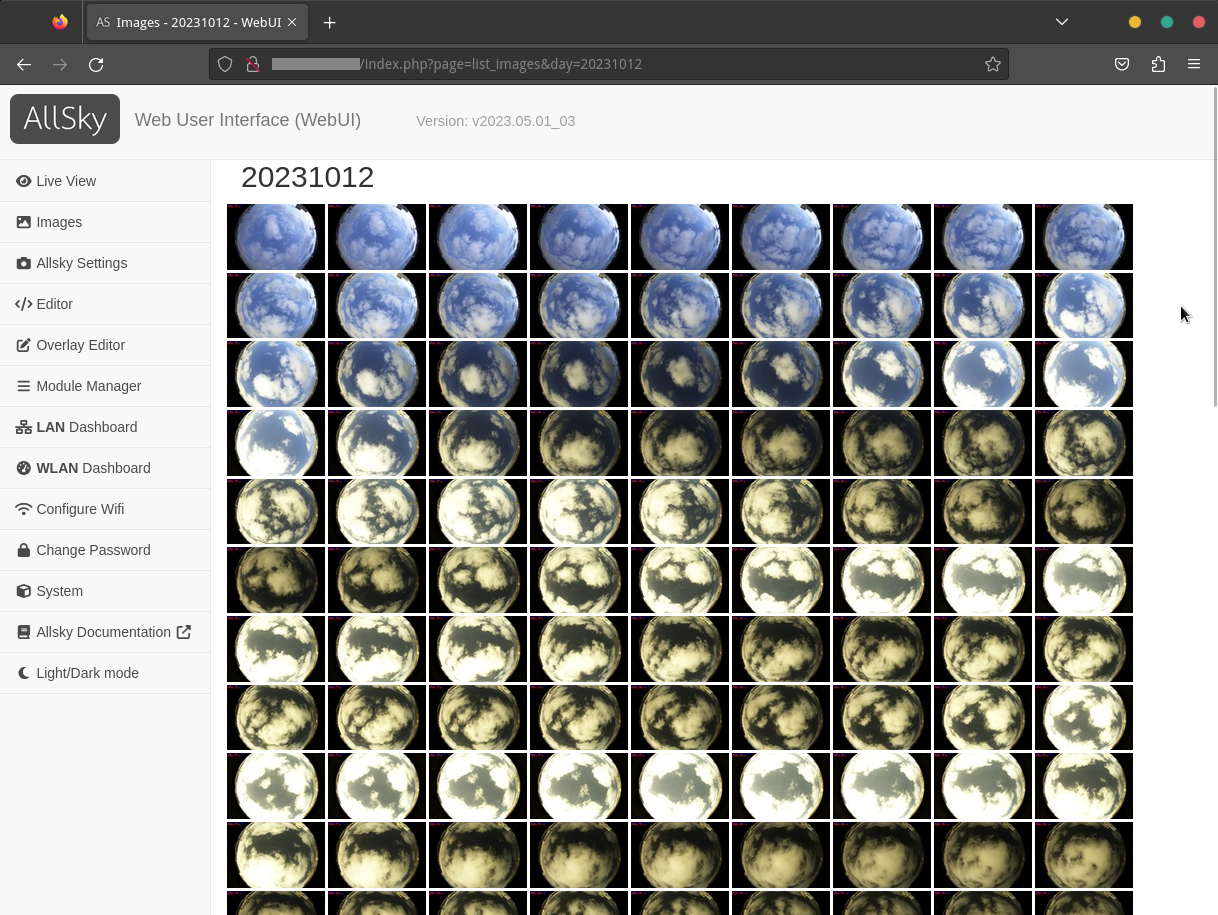Open first thumbnail in fourth row
This screenshot has height=915, width=1218.
coord(276,443)
